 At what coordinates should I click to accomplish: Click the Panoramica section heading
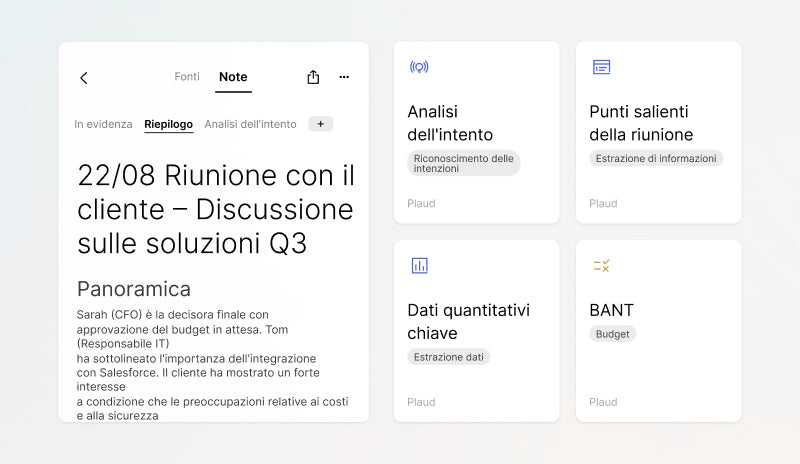134,289
